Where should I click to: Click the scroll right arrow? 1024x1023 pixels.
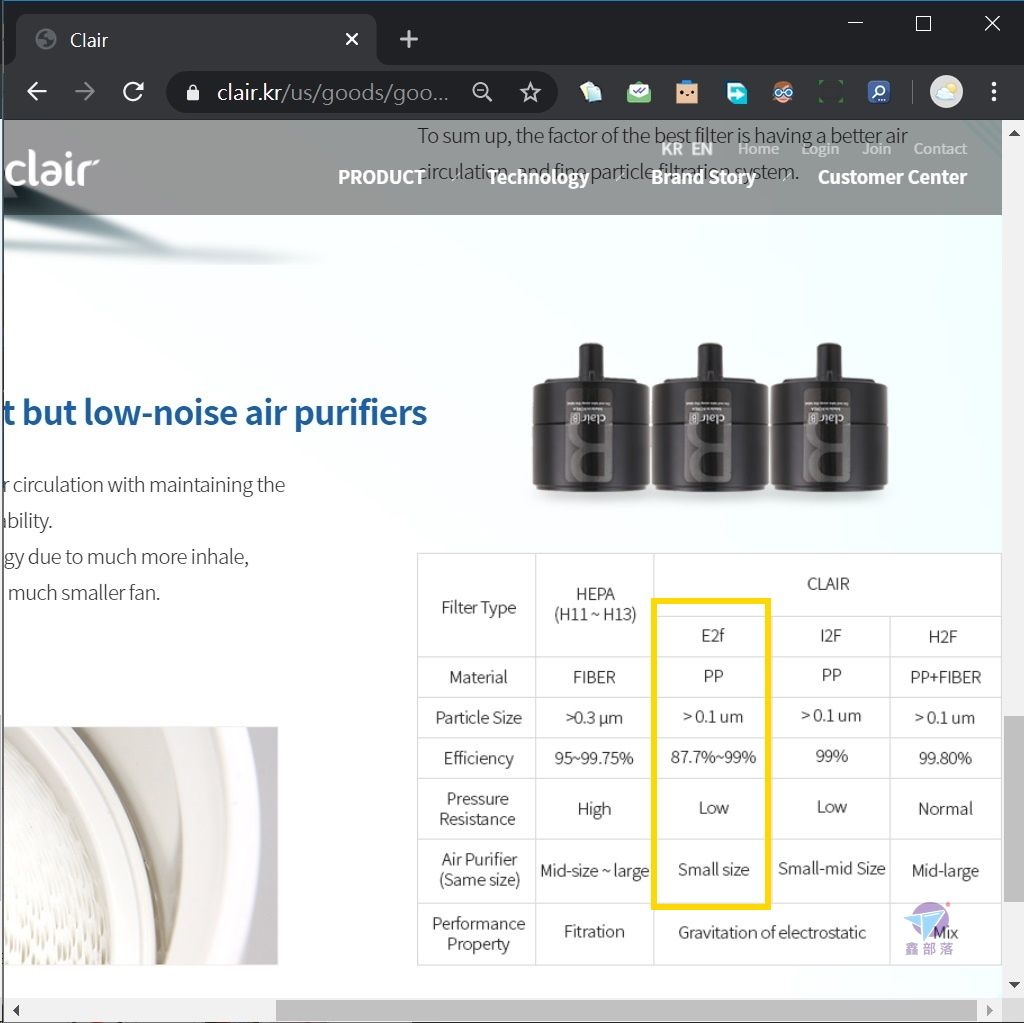point(989,1010)
